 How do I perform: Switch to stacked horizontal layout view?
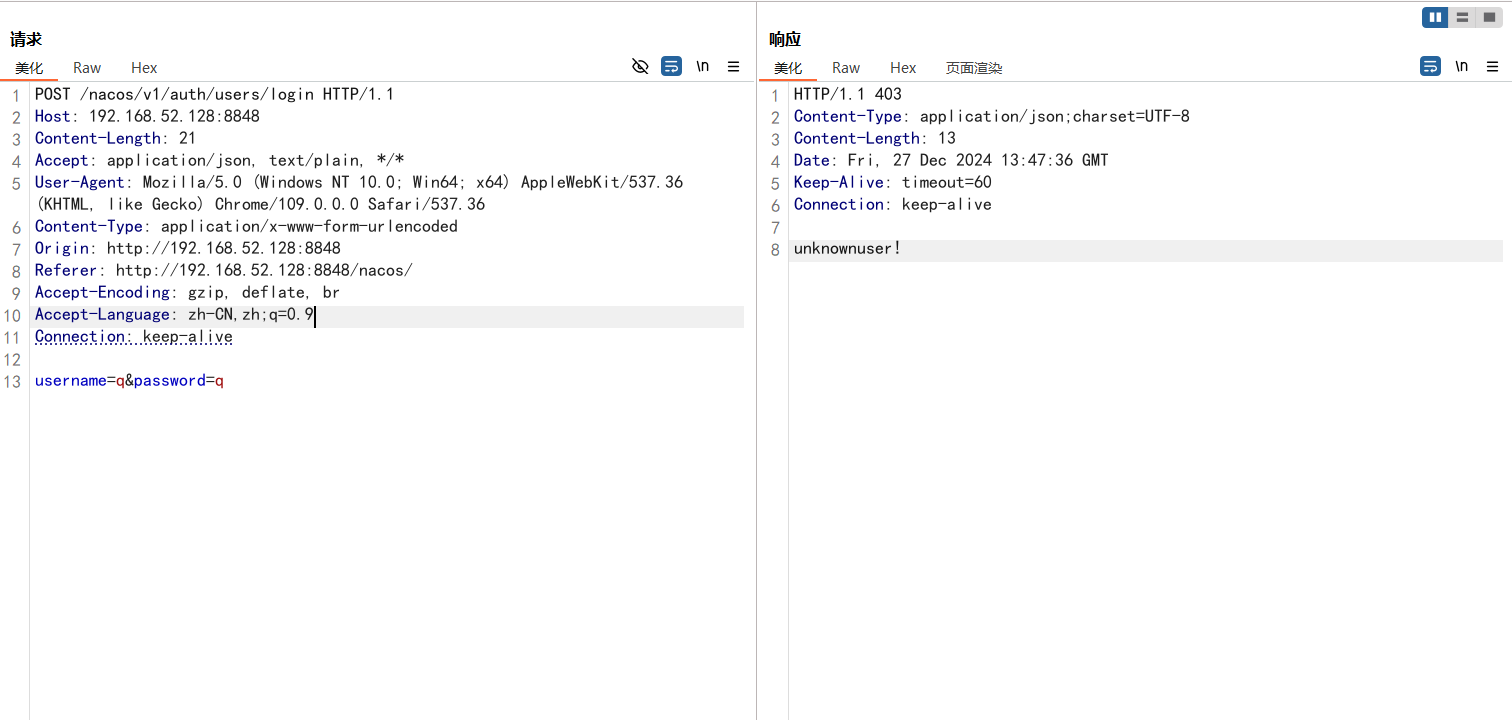[1462, 17]
